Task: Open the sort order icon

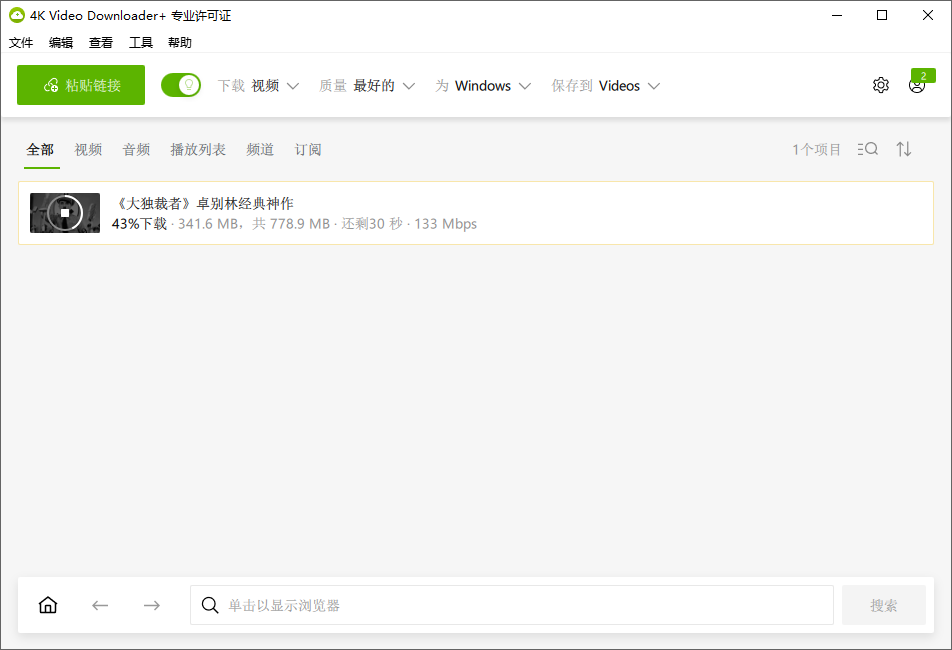Action: (x=903, y=148)
